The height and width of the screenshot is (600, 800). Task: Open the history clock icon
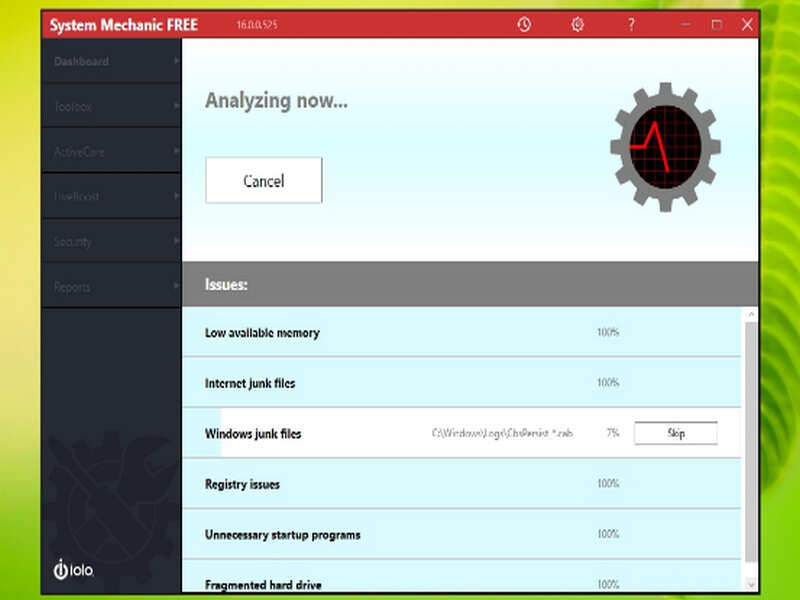(x=525, y=24)
